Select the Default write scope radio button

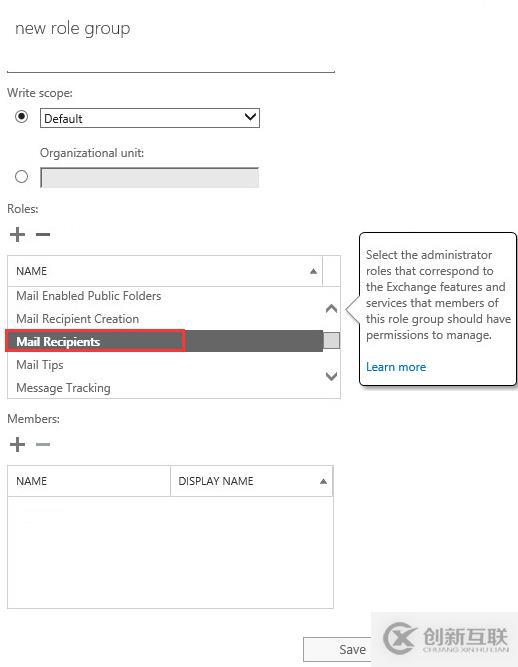pyautogui.click(x=21, y=116)
